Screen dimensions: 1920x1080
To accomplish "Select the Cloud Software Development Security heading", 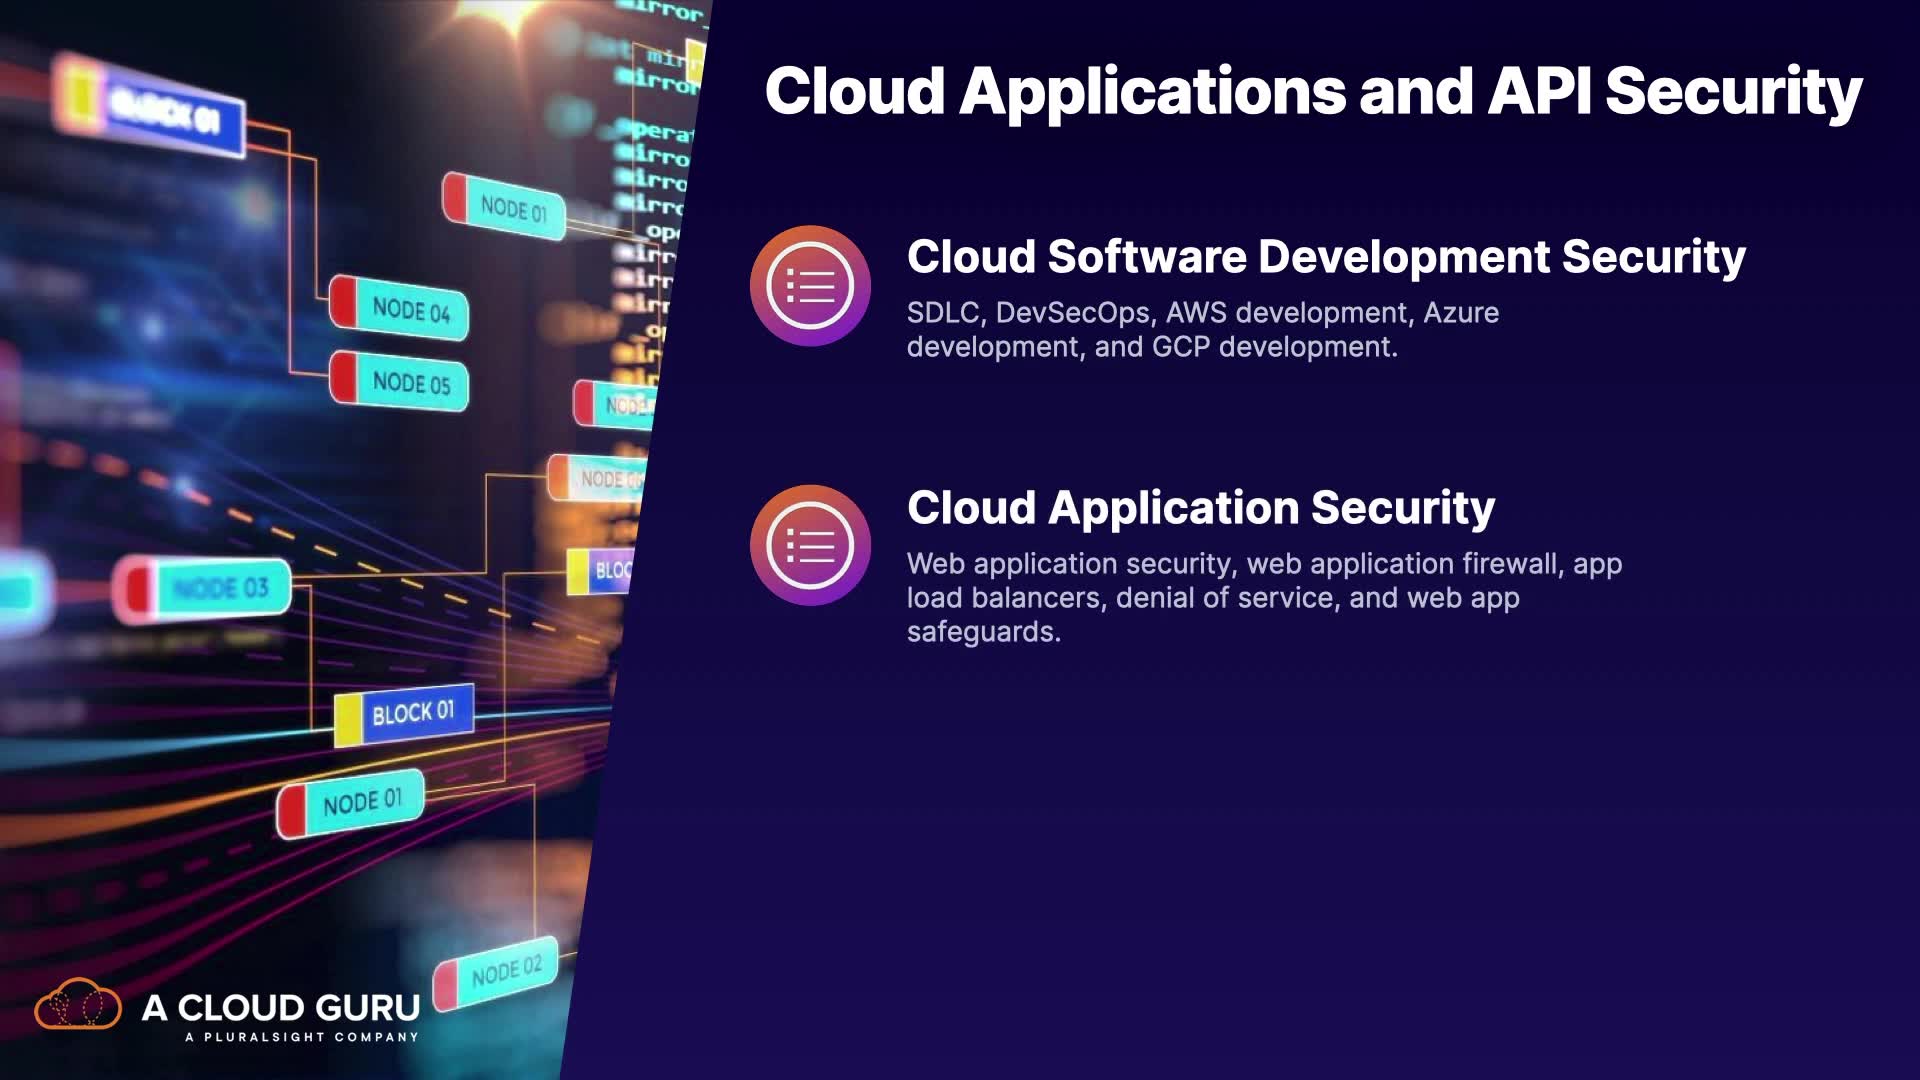I will (1326, 257).
